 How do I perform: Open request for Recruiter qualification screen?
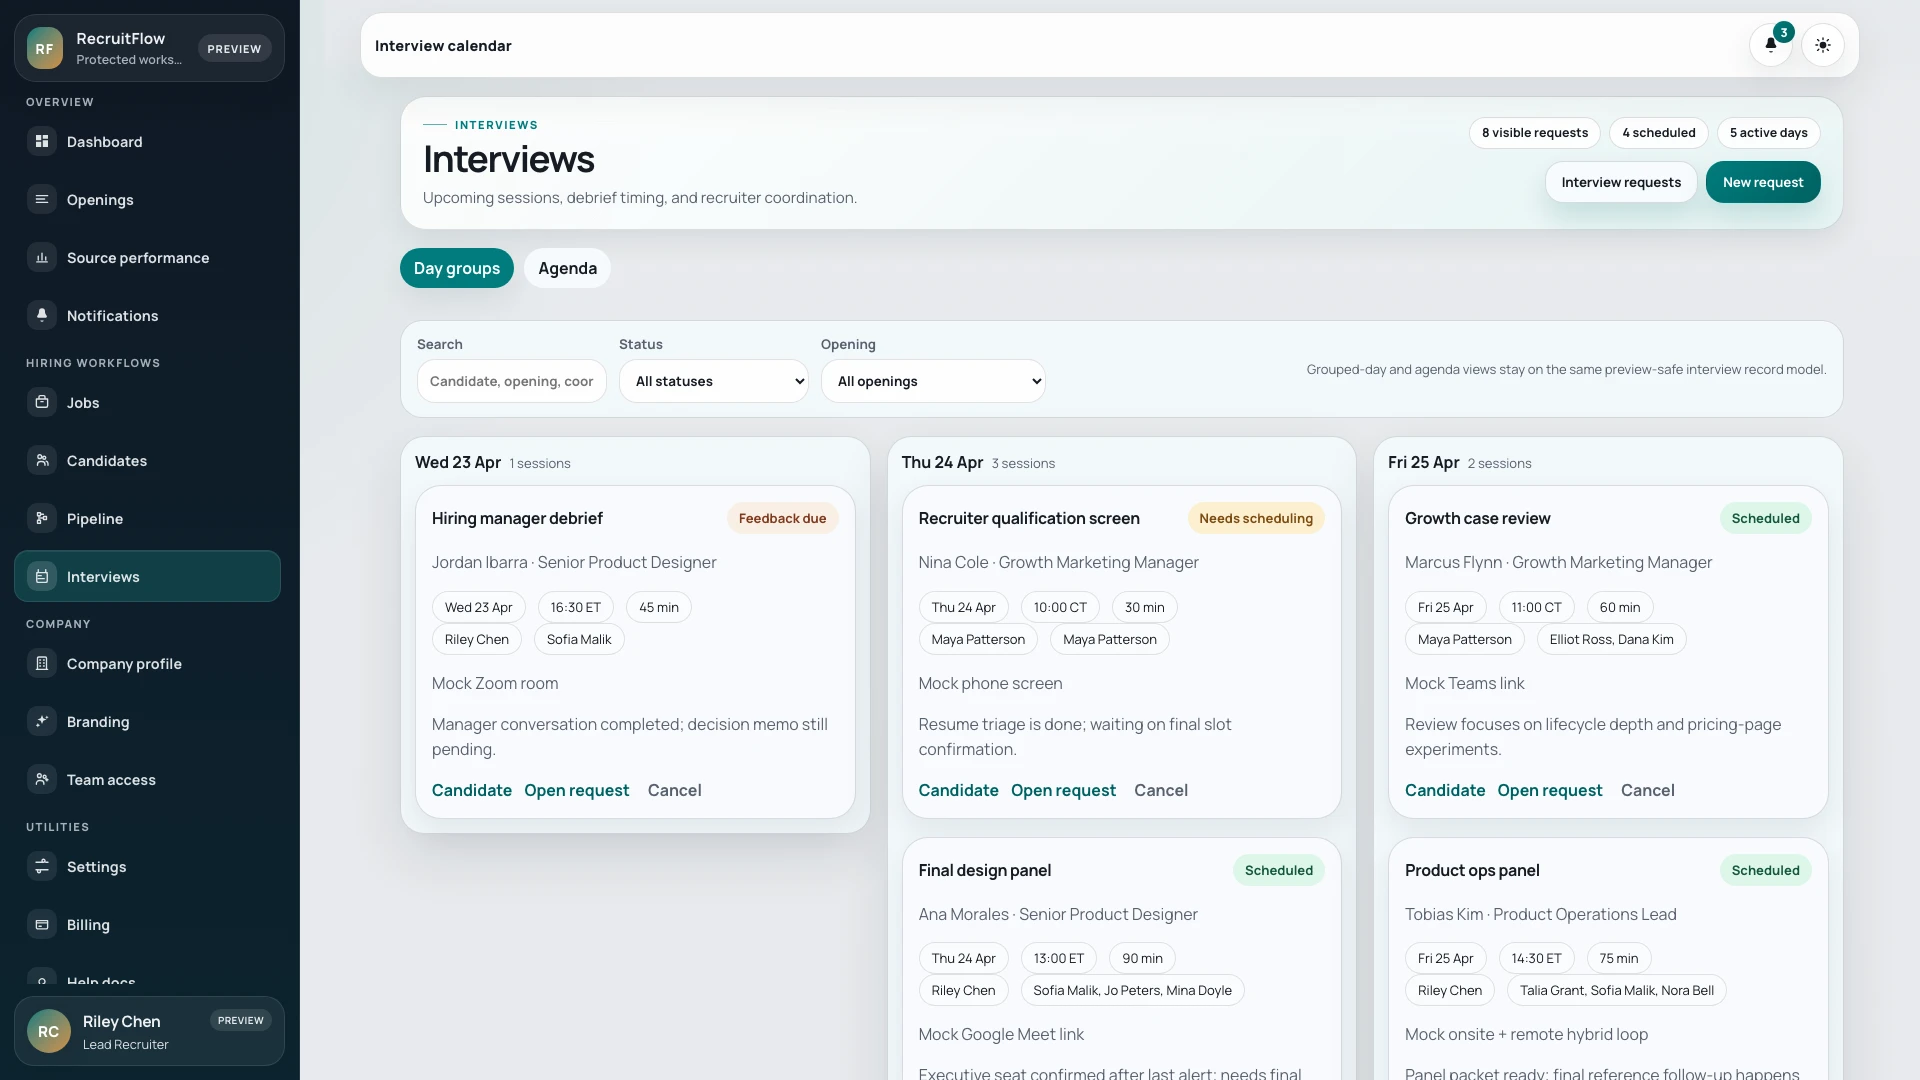click(1063, 790)
